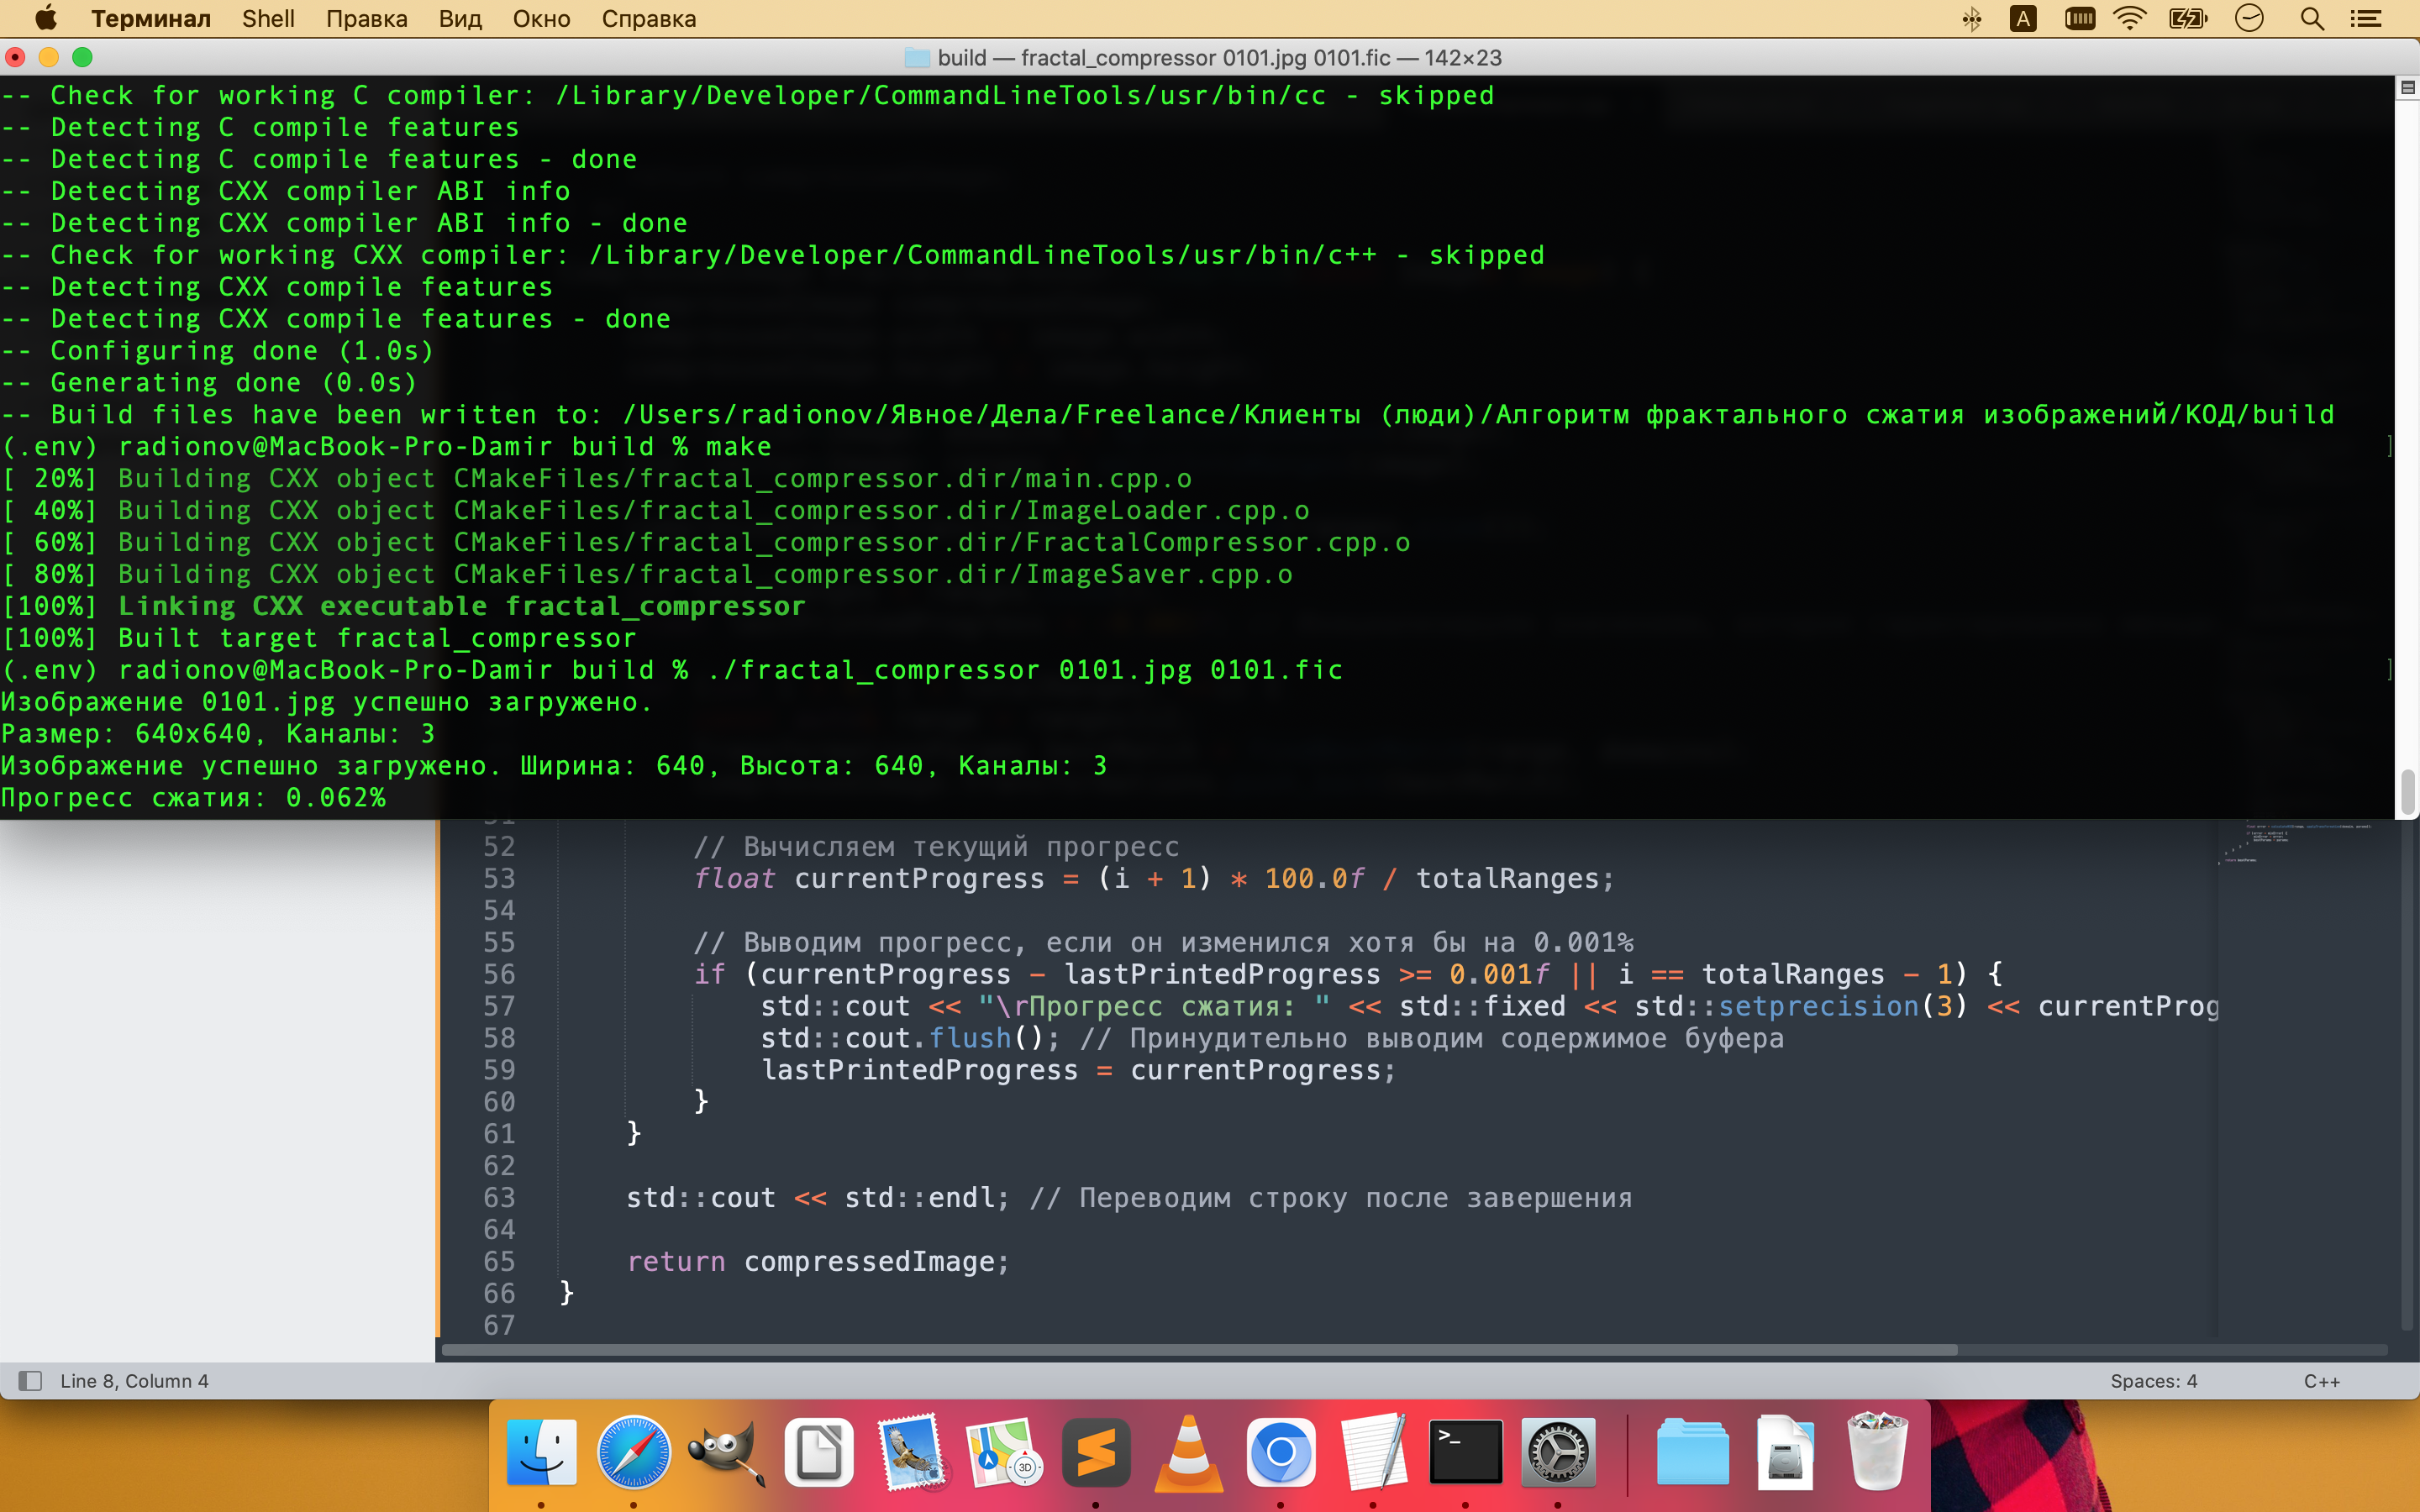
Task: Open the Правка menu
Action: [366, 18]
